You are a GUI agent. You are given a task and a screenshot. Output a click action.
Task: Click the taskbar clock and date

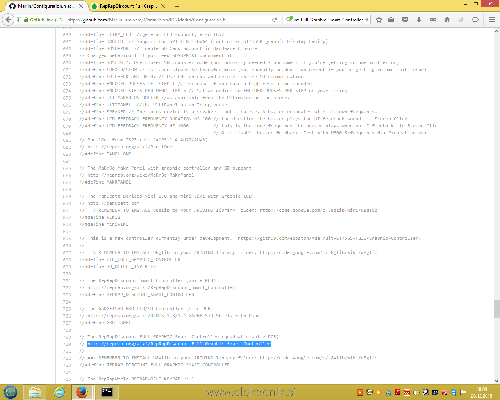tap(481, 392)
